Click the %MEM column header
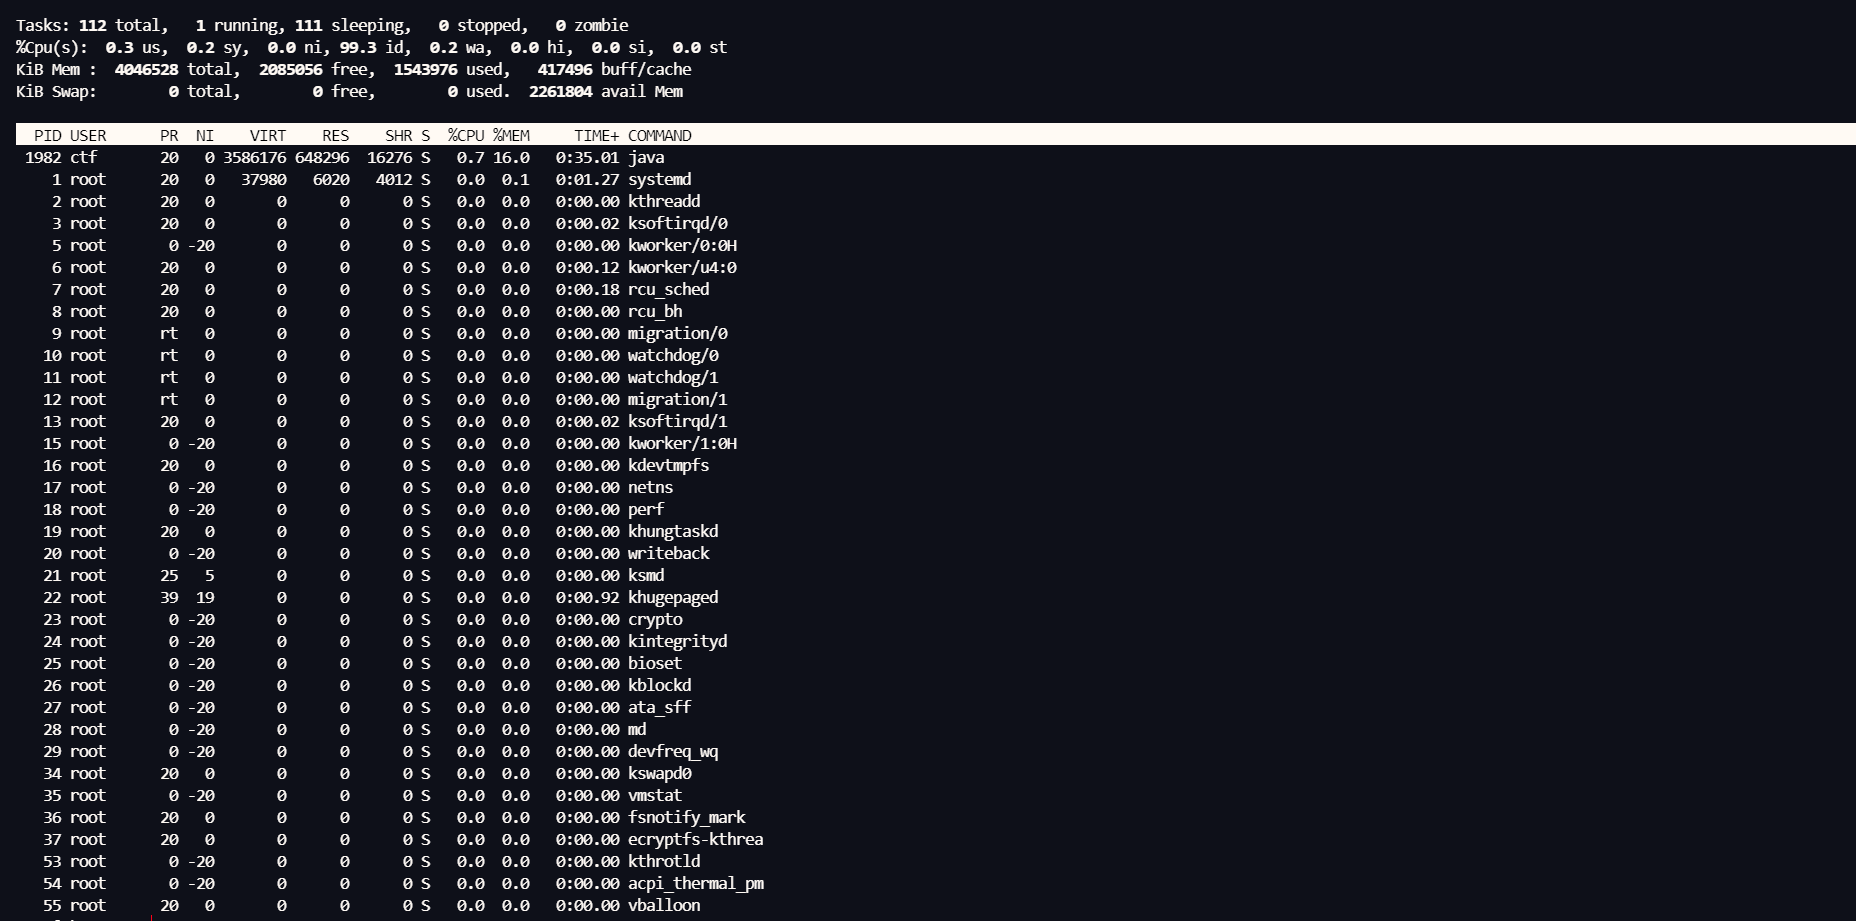The width and height of the screenshot is (1856, 921). (511, 135)
